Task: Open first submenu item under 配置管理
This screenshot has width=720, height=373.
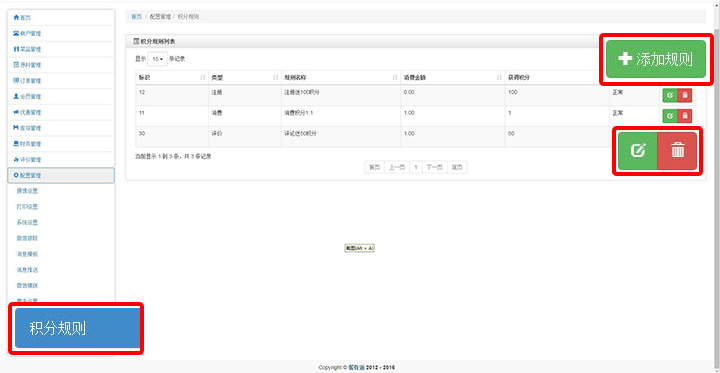Action: (x=27, y=191)
